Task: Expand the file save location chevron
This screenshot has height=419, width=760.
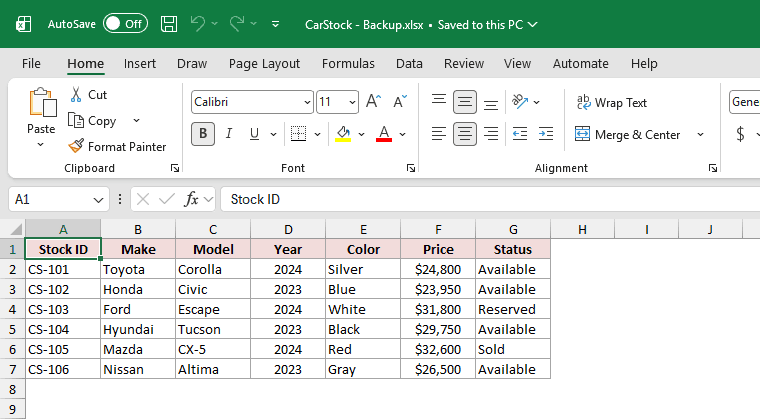Action: (x=532, y=25)
